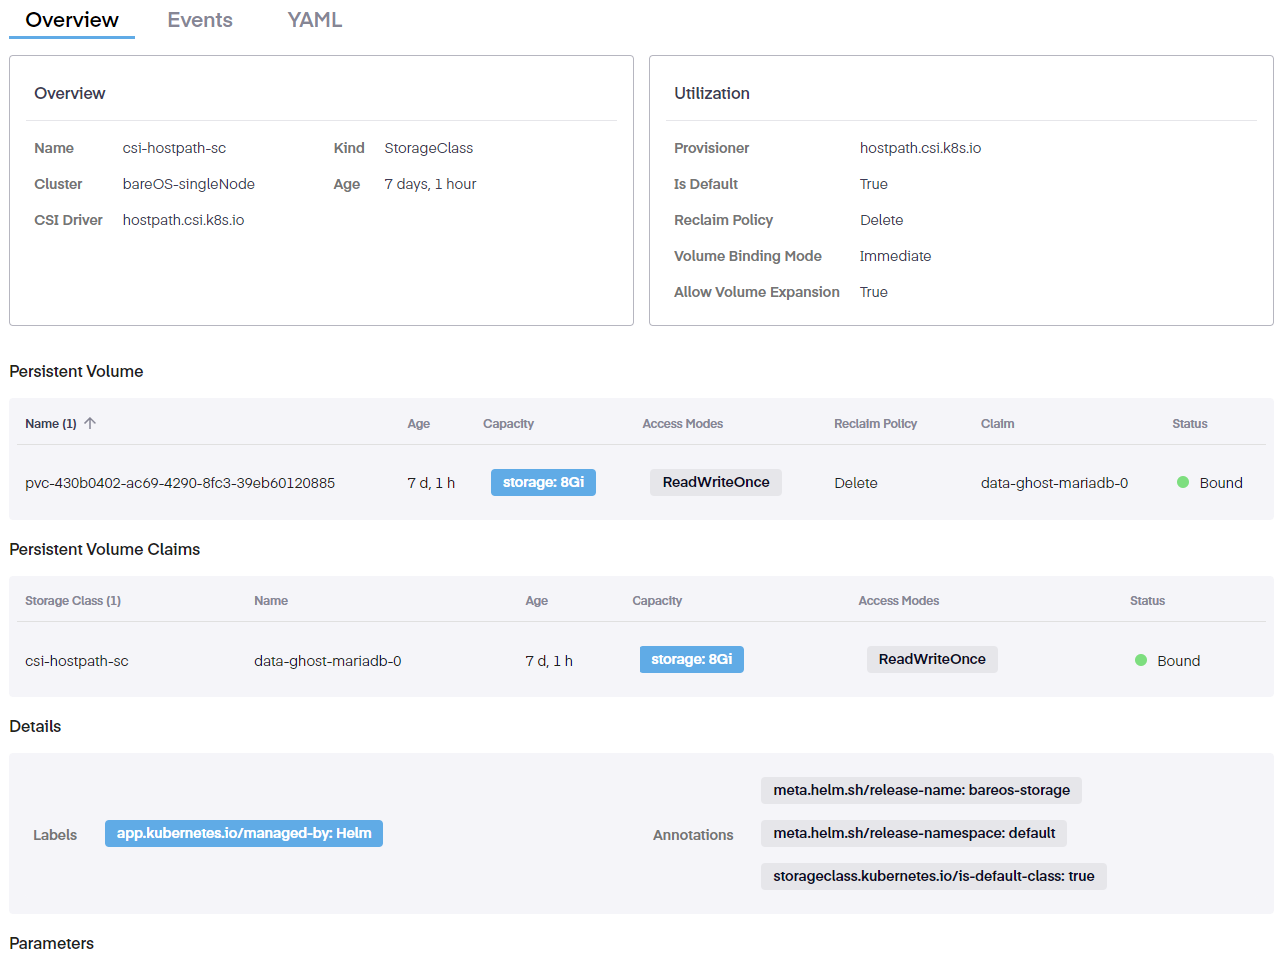Select the is-default-class: true annotation chip

pos(933,876)
